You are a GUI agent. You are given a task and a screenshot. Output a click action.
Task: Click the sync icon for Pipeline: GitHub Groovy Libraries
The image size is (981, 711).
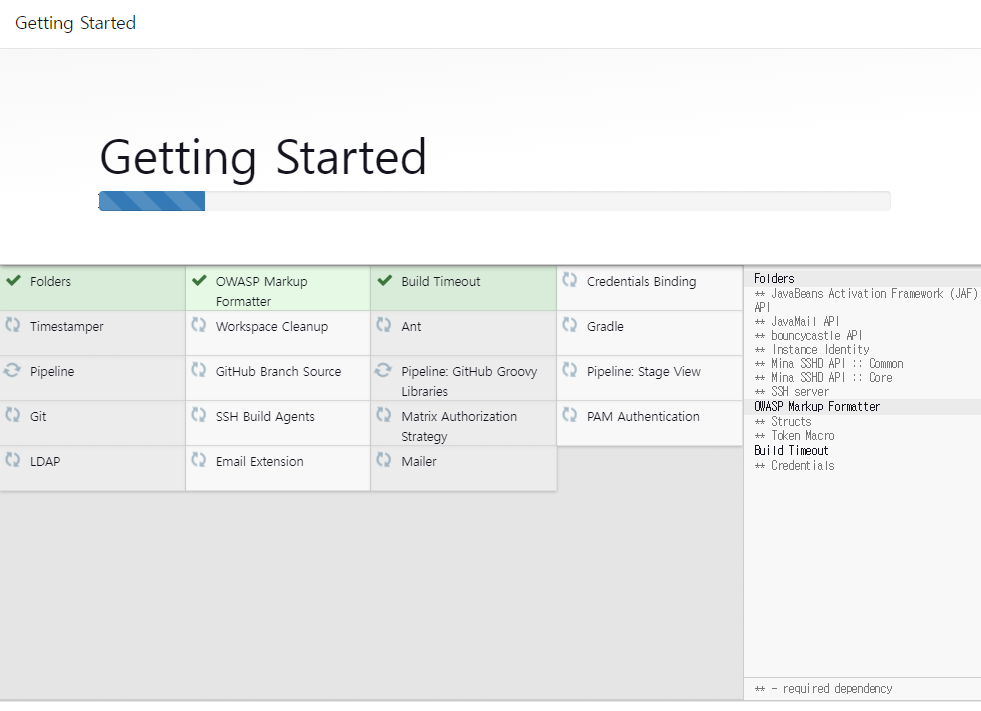point(384,370)
